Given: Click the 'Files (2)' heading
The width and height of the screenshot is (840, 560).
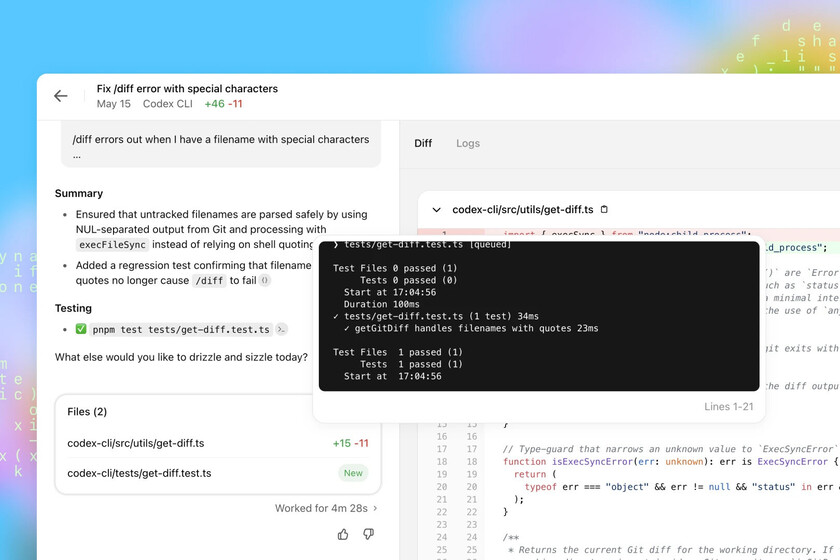Looking at the screenshot, I should (87, 412).
